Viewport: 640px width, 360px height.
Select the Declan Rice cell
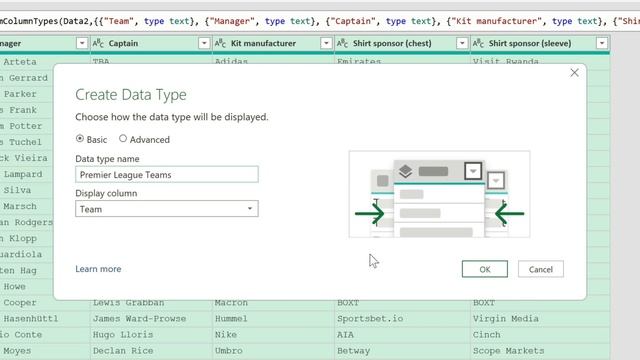[151, 351]
